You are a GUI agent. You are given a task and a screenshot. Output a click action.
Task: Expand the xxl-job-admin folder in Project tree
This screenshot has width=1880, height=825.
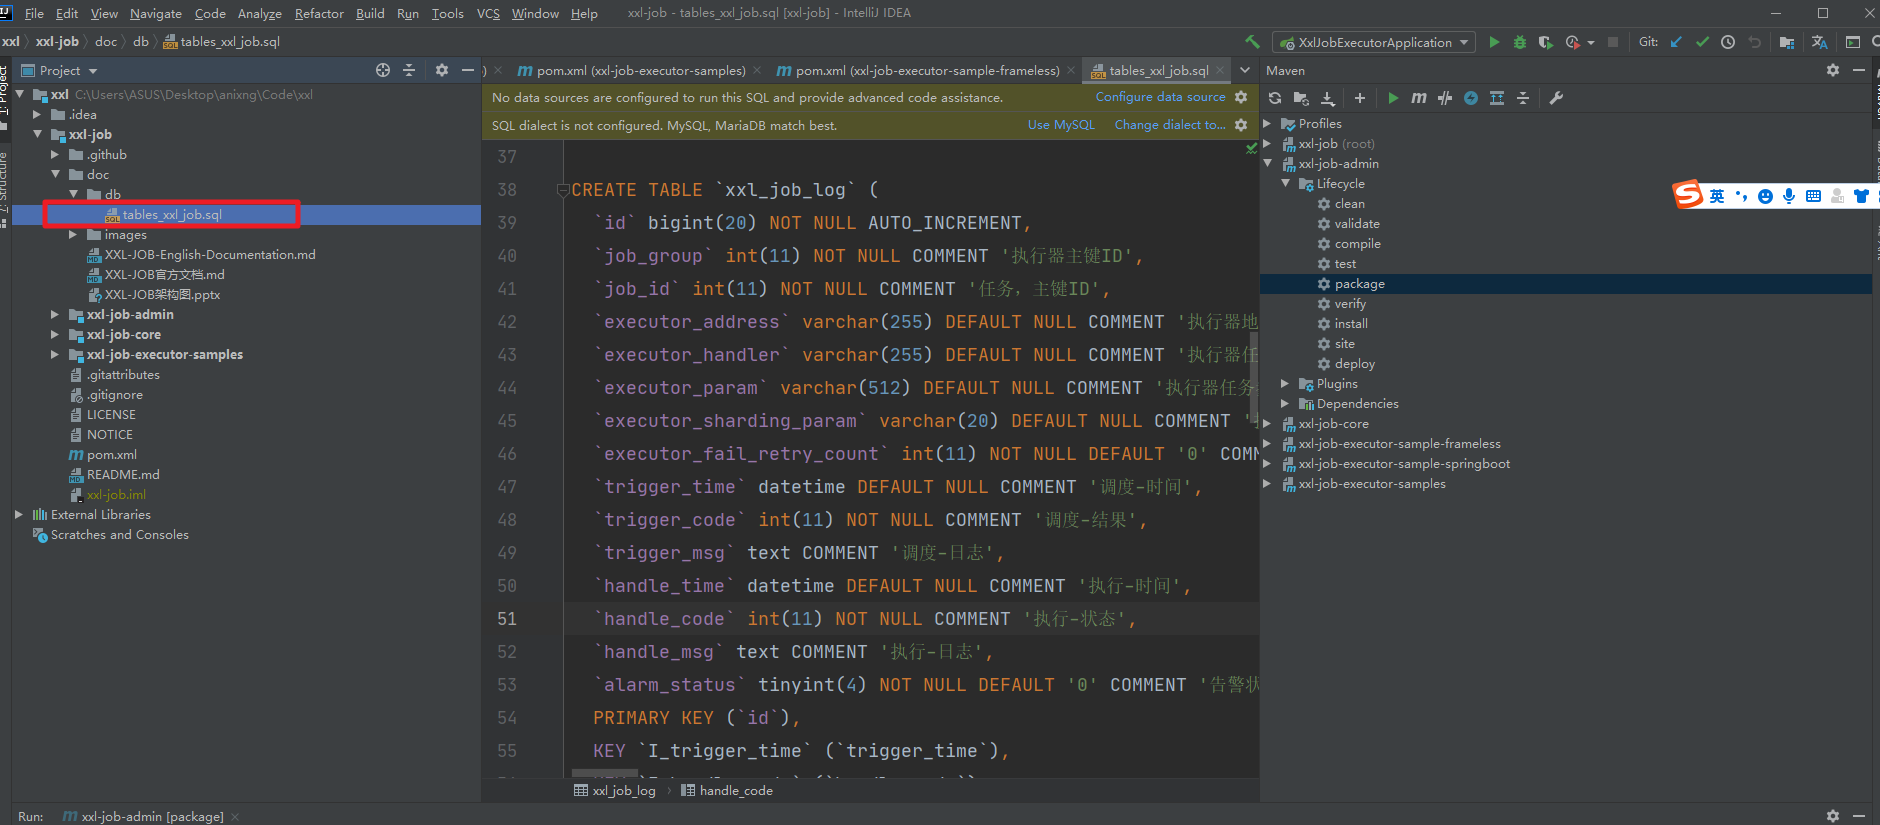(x=55, y=314)
